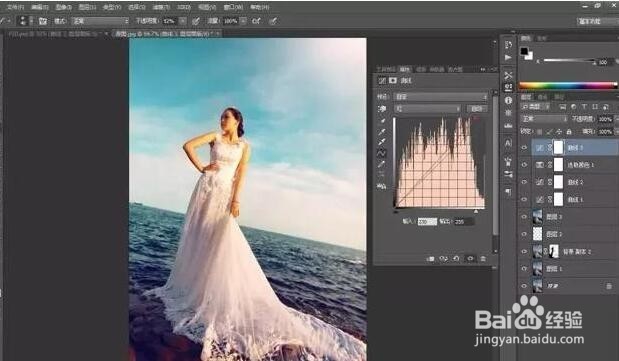Click the K slider in Color panel
This screenshot has height=361, width=619.
coord(569,61)
